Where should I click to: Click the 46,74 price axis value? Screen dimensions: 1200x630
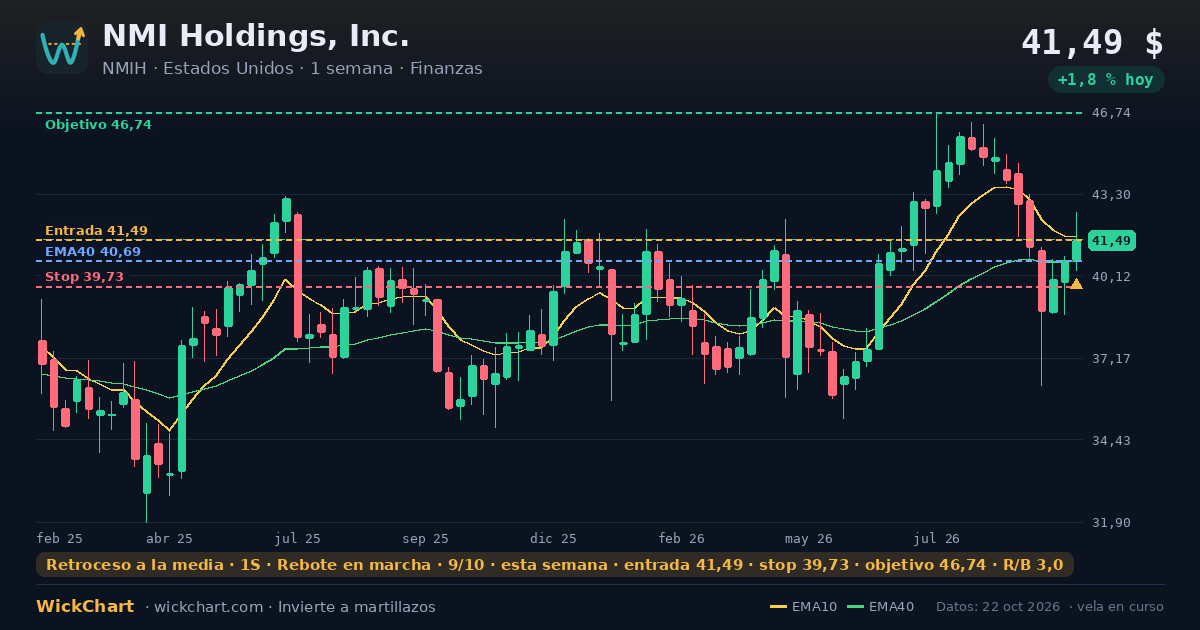(1112, 113)
